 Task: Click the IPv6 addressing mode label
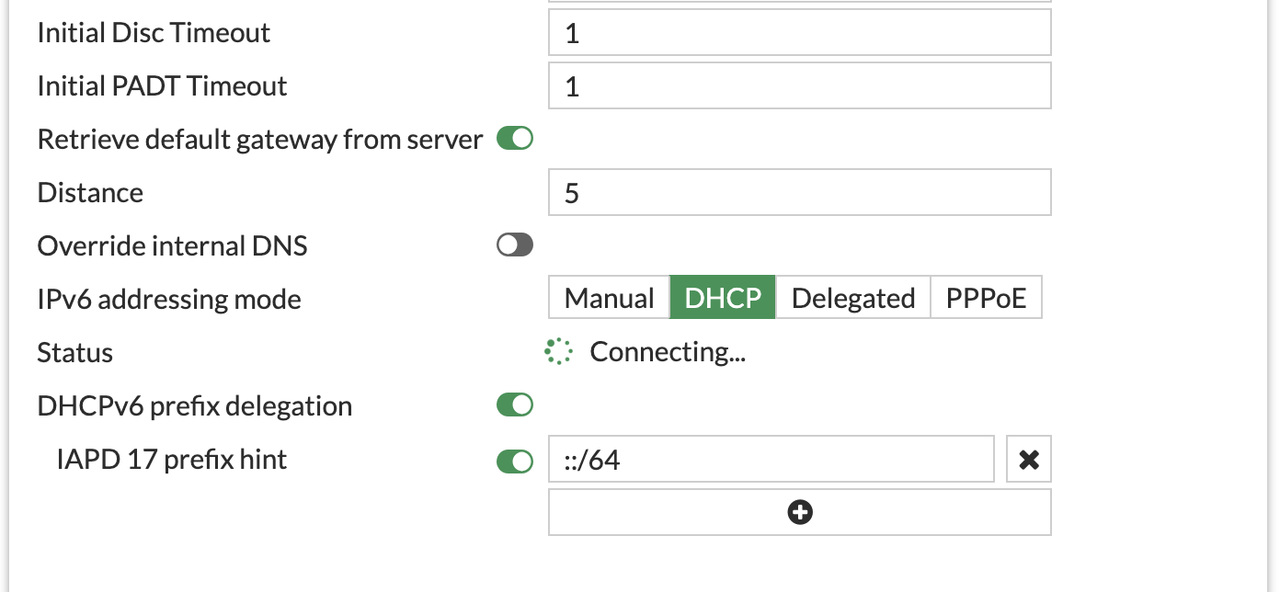[x=169, y=299]
